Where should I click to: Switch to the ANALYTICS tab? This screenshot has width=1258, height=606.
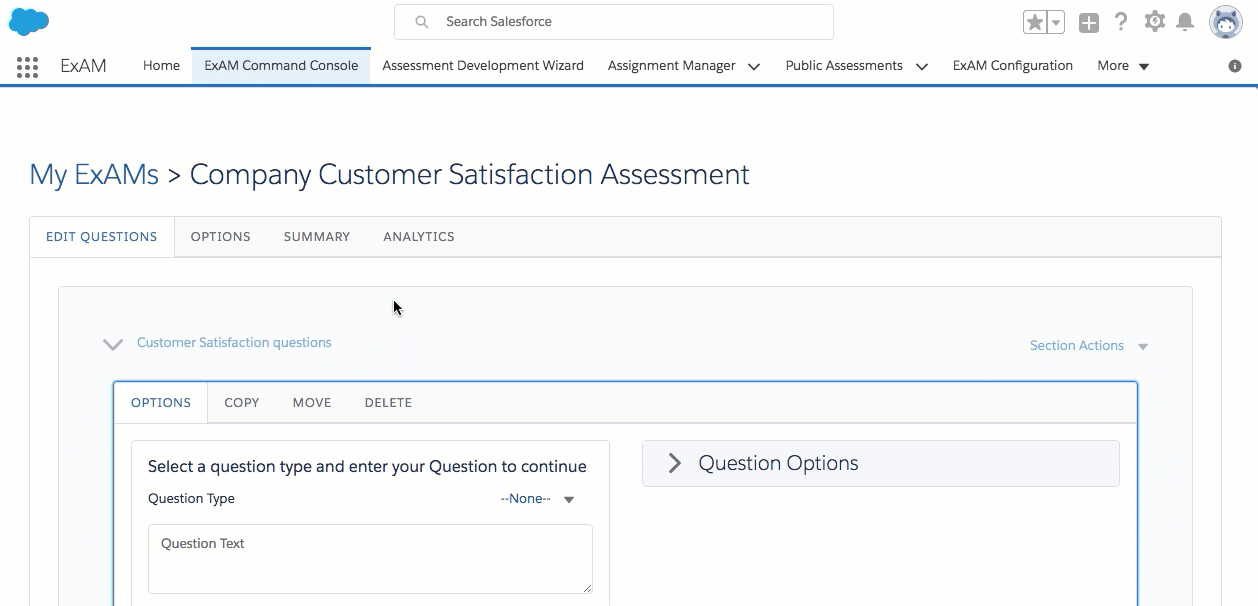(418, 237)
